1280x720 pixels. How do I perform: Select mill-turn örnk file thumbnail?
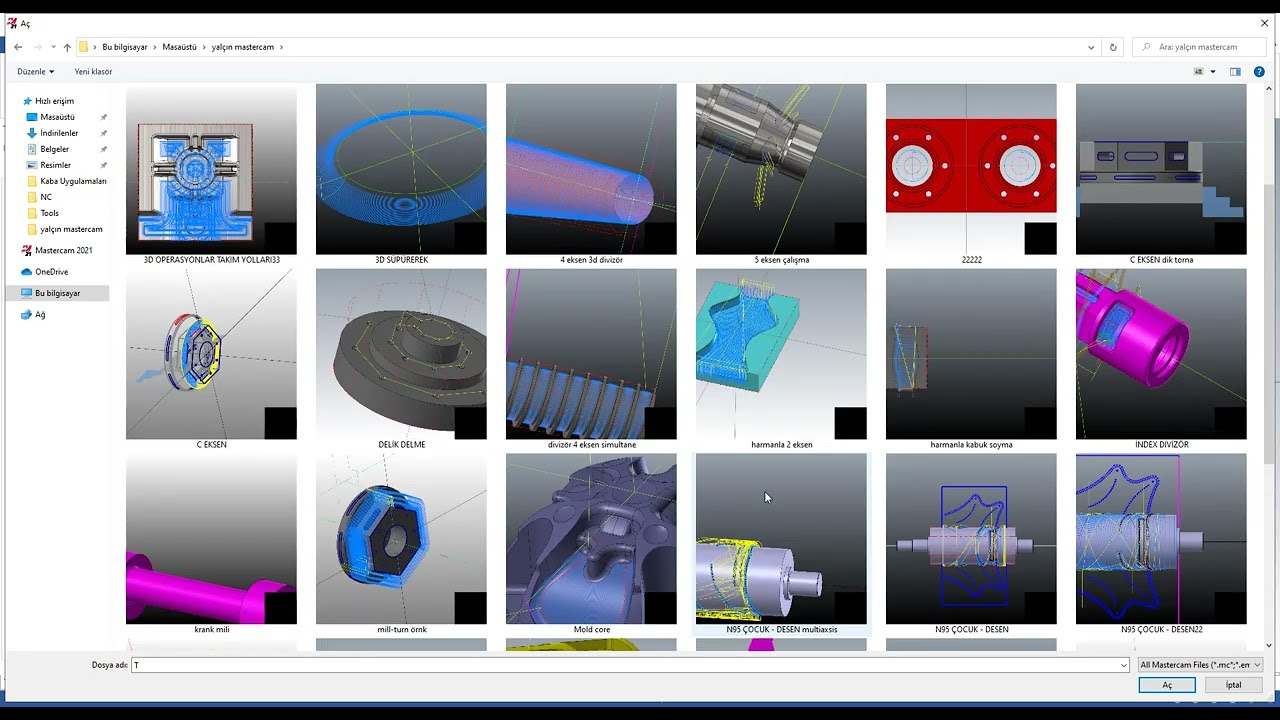[x=401, y=539]
